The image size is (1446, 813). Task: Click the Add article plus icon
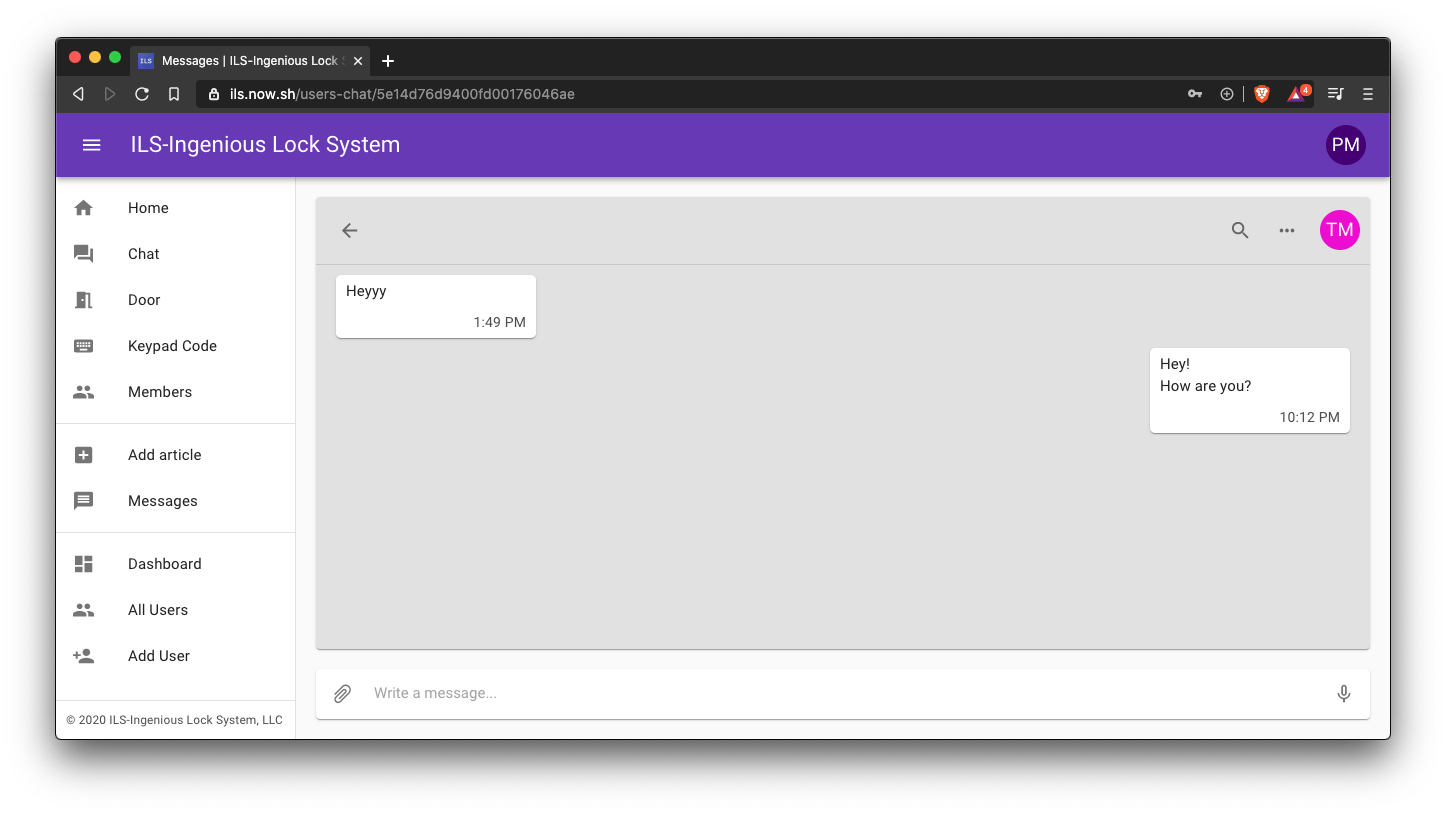84,455
